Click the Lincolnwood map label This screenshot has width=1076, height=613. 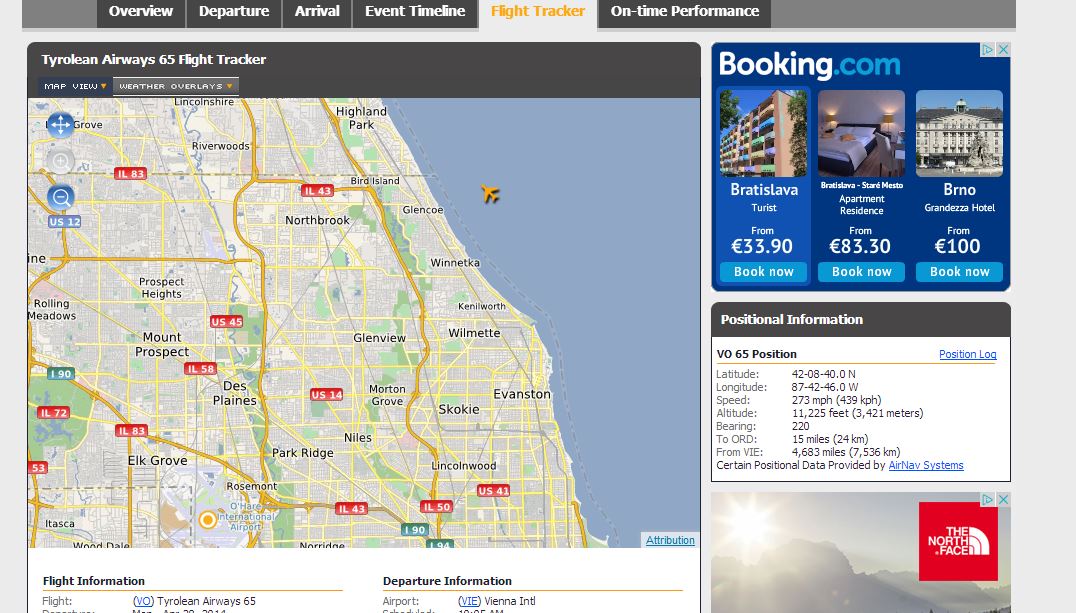click(463, 465)
